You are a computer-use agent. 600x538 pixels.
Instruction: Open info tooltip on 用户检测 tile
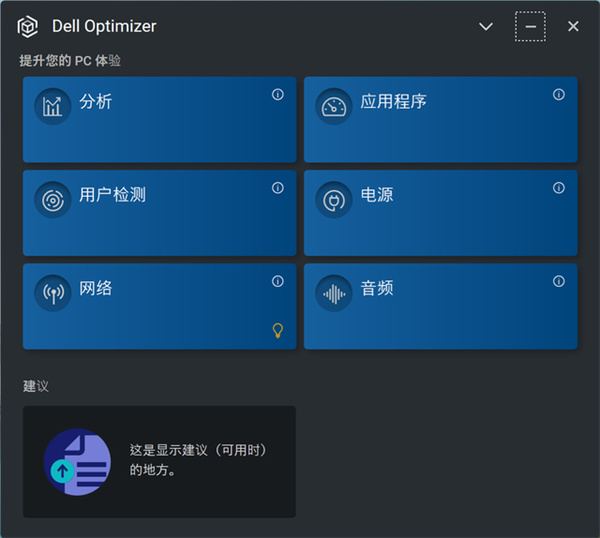pyautogui.click(x=278, y=188)
